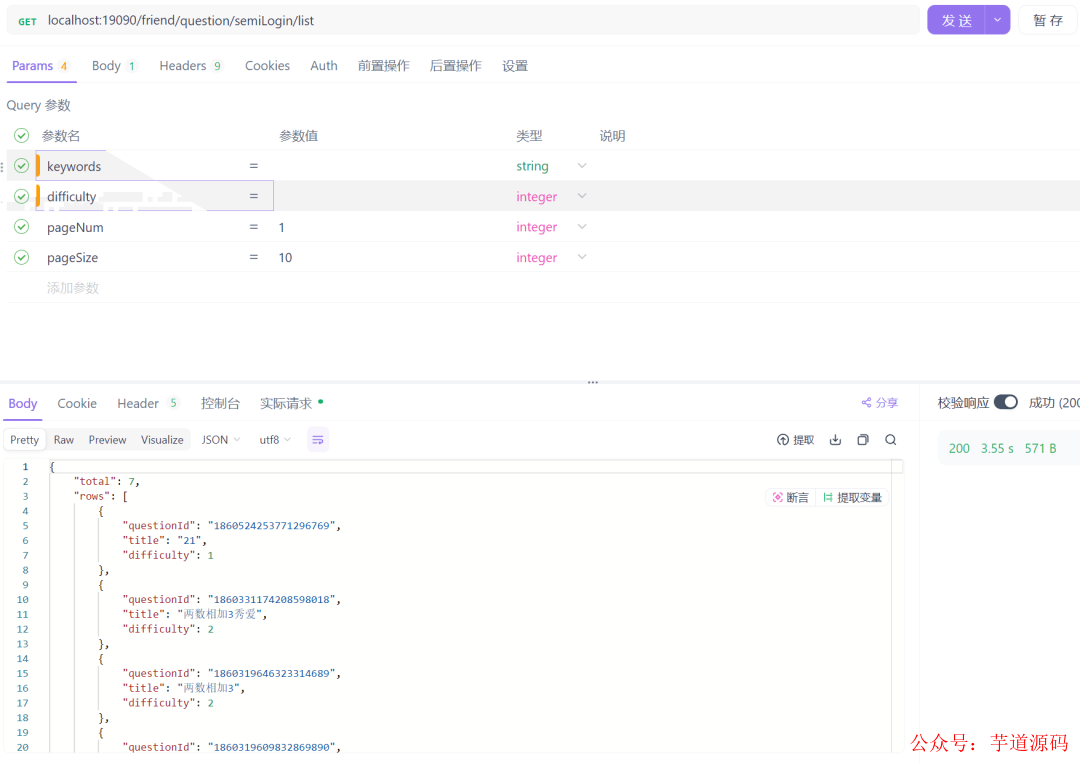Click the 3.55 s response time

997,448
